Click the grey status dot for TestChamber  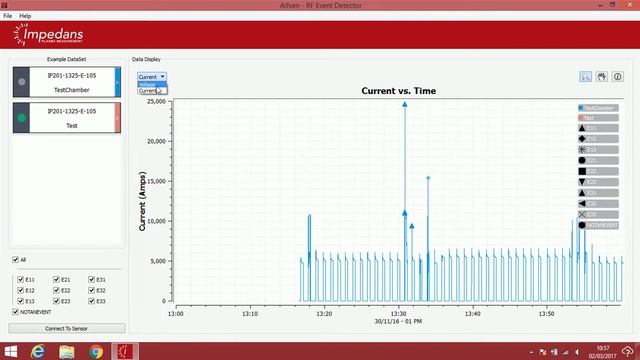pos(22,82)
